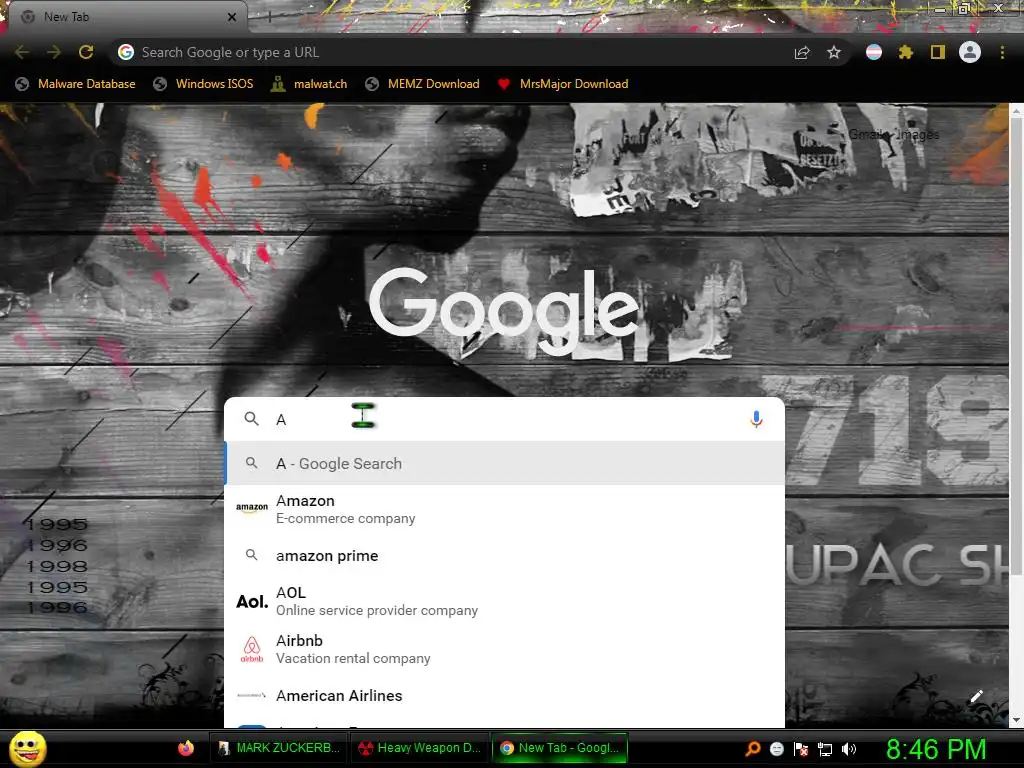Click the 8:46 PM clock
1024x768 pixels.
tap(936, 749)
